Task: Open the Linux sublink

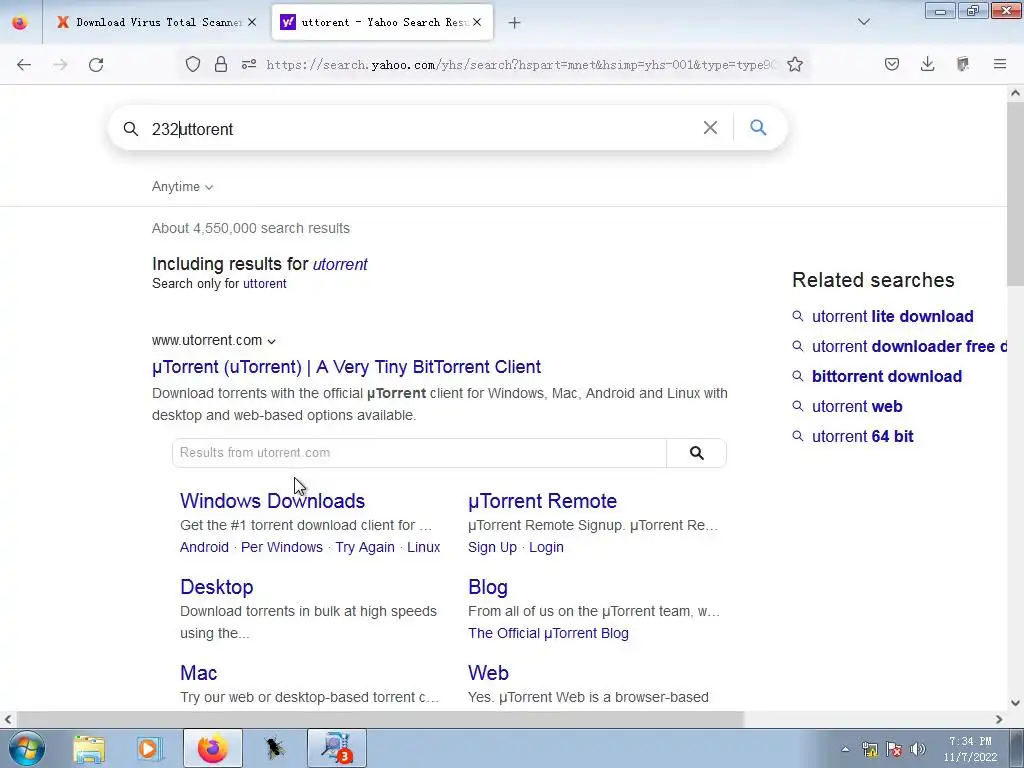Action: tap(423, 547)
